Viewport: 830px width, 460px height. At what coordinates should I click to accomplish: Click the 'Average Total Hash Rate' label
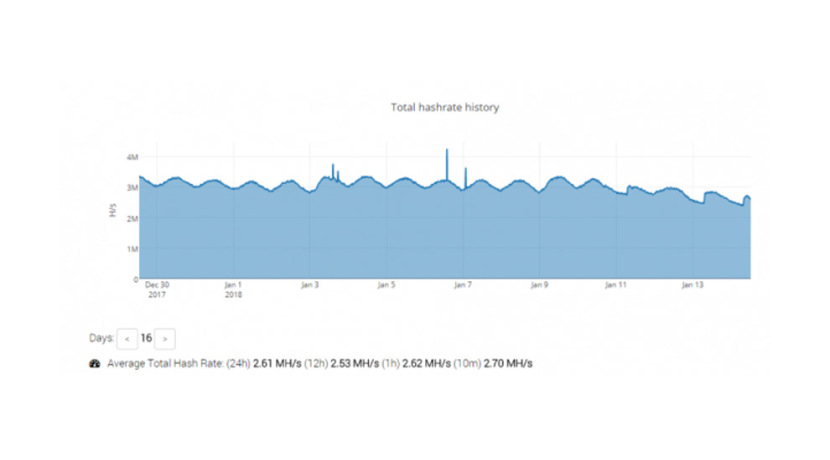[x=165, y=364]
